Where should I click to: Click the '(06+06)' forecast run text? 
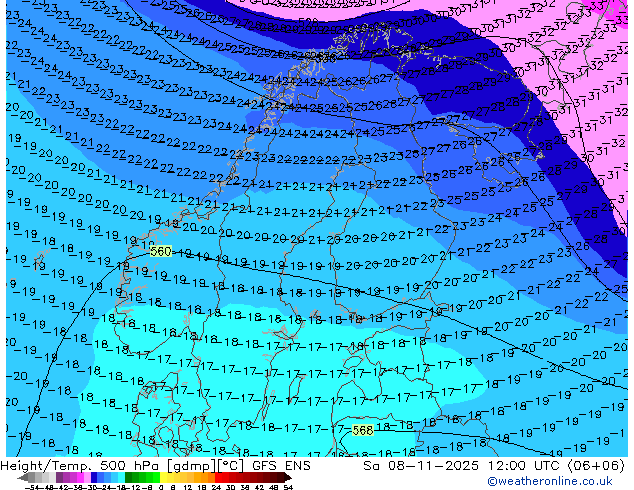click(x=596, y=466)
